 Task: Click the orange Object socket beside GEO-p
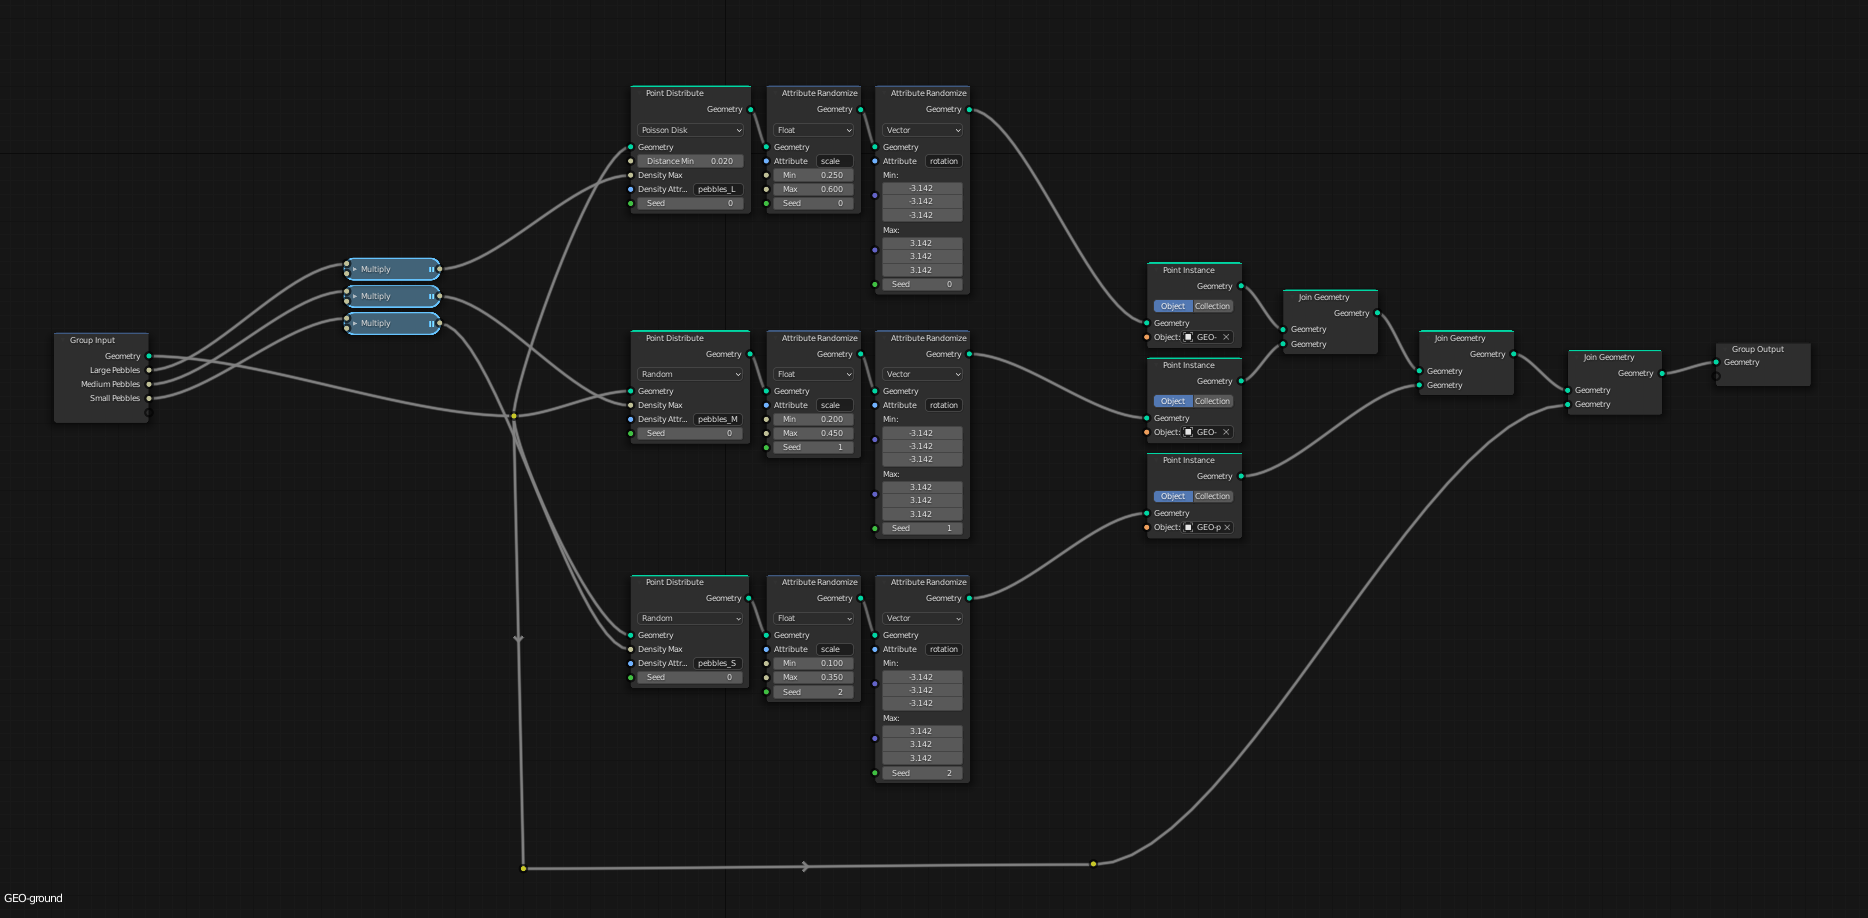click(x=1146, y=527)
